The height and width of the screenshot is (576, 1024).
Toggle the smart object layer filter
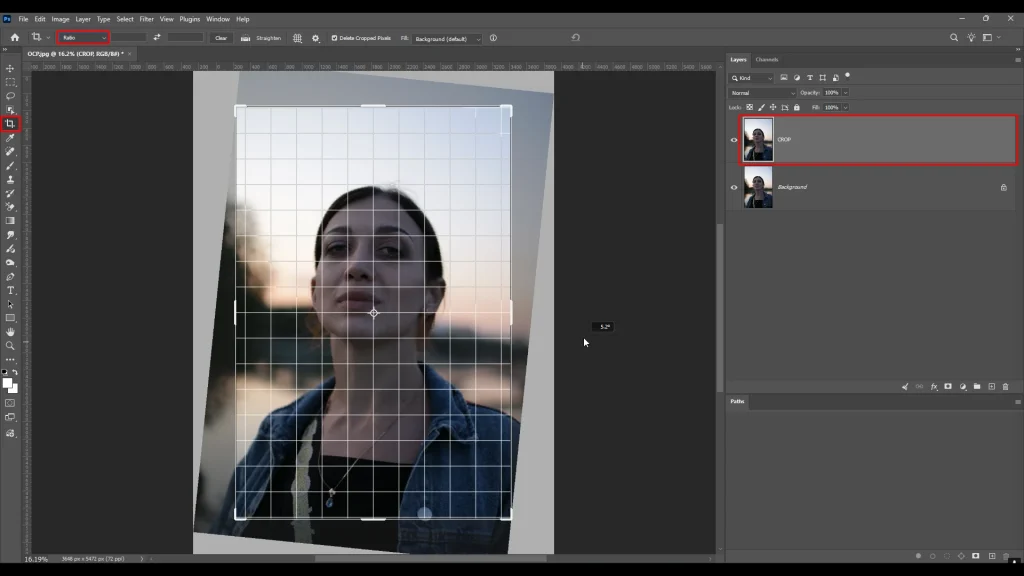coord(835,78)
